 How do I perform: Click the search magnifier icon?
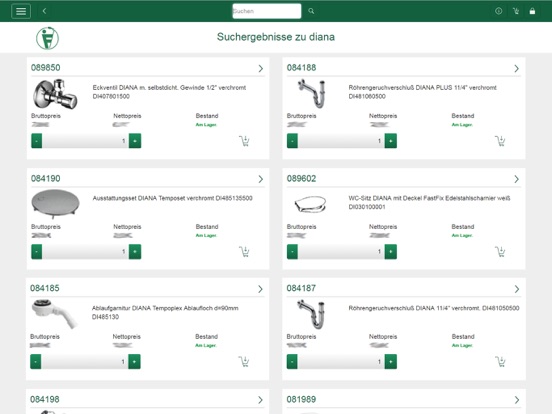coord(311,11)
